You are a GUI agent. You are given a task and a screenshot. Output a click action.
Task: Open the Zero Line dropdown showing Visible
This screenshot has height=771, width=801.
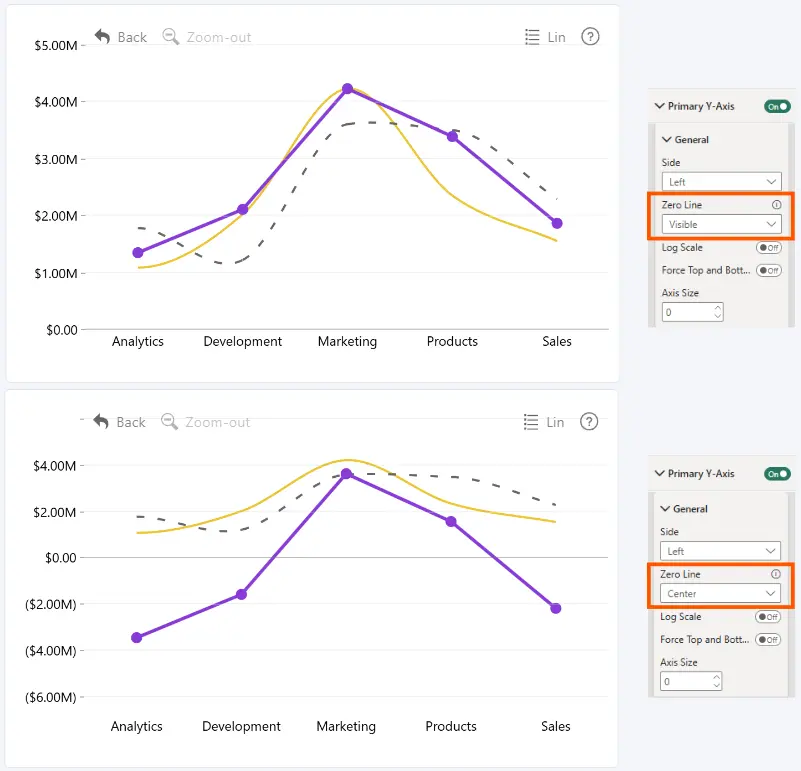(721, 224)
